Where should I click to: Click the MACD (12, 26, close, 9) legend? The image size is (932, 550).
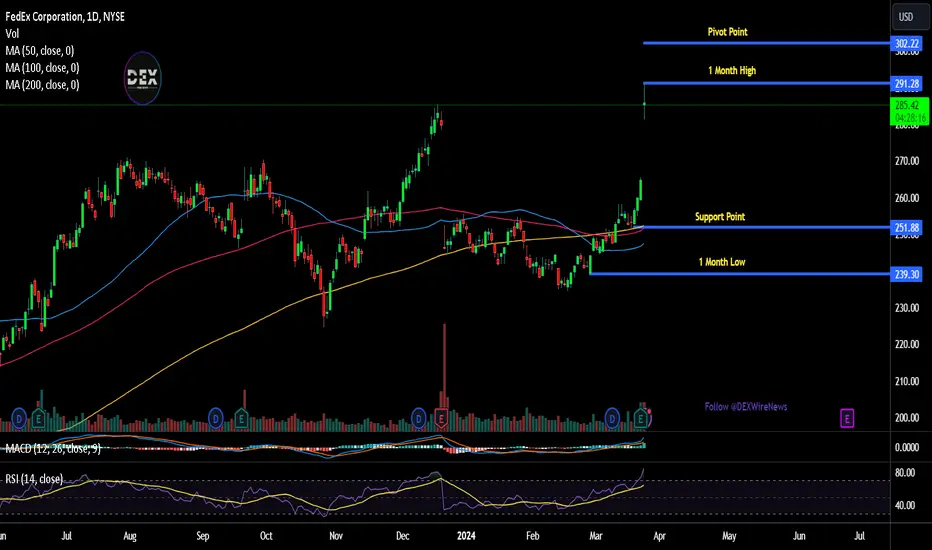tap(53, 449)
